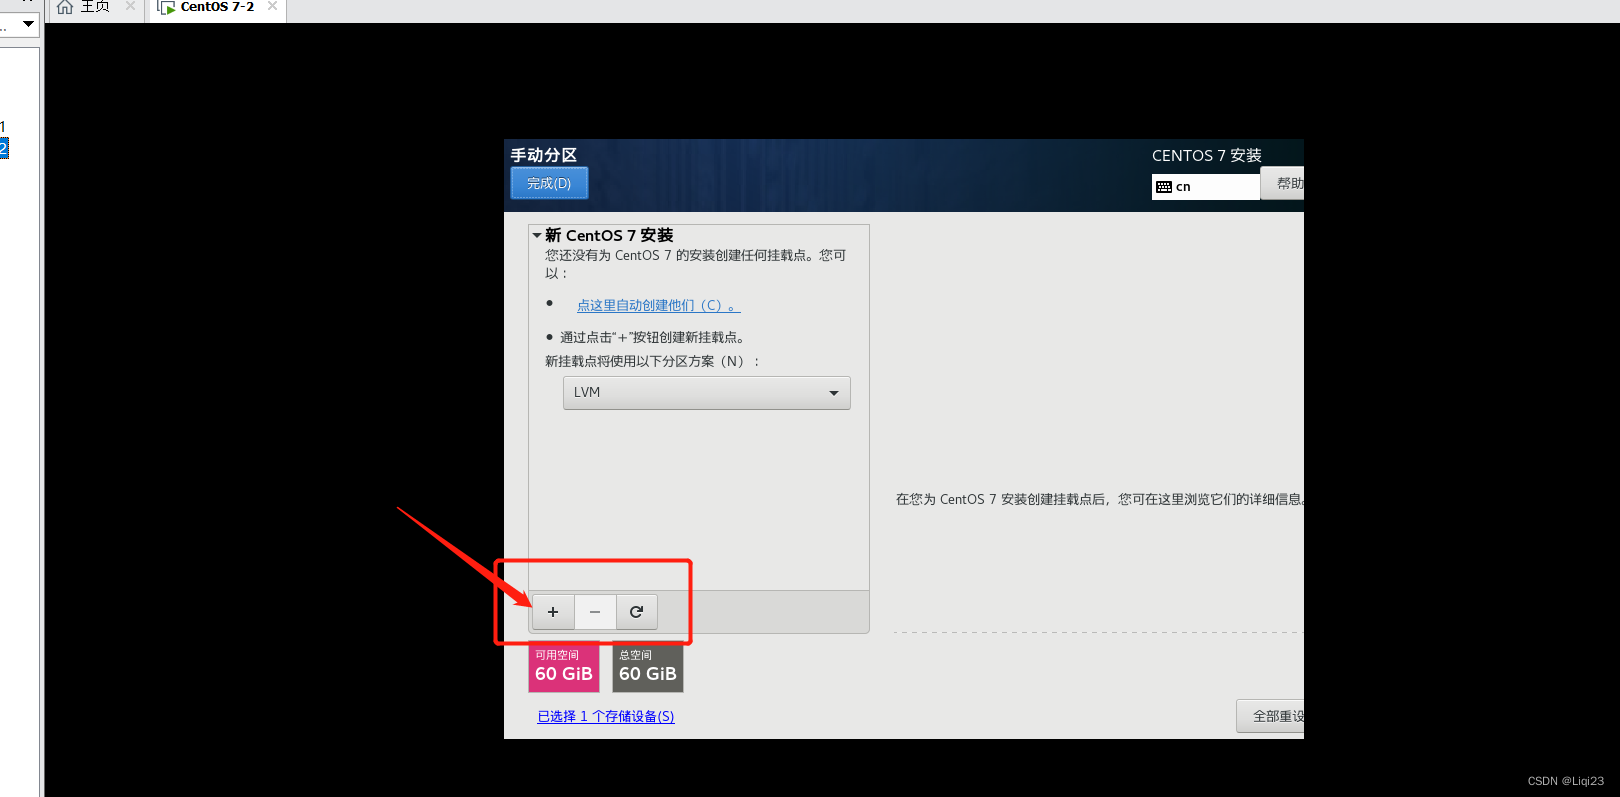Switch to the home (主页) tab
The height and width of the screenshot is (797, 1620).
click(x=95, y=7)
